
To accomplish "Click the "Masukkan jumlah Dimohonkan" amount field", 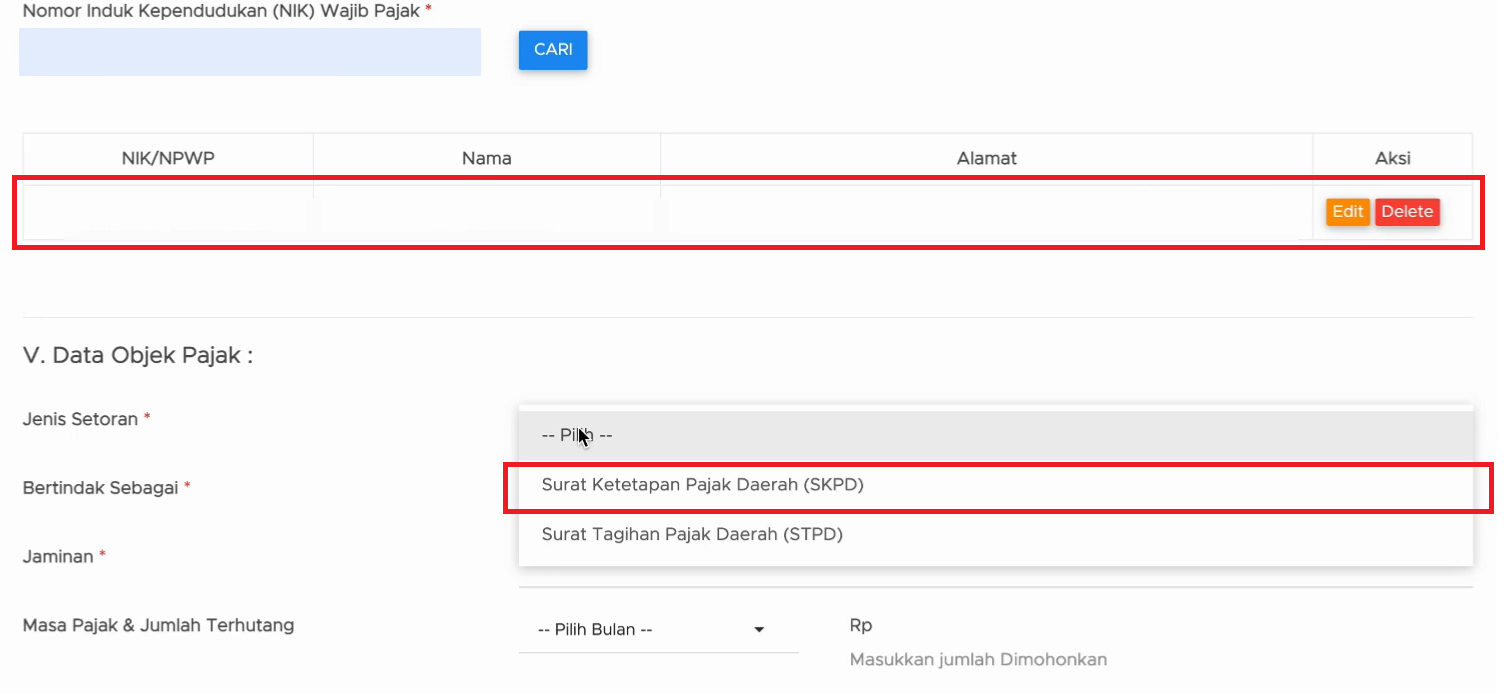I will (978, 660).
